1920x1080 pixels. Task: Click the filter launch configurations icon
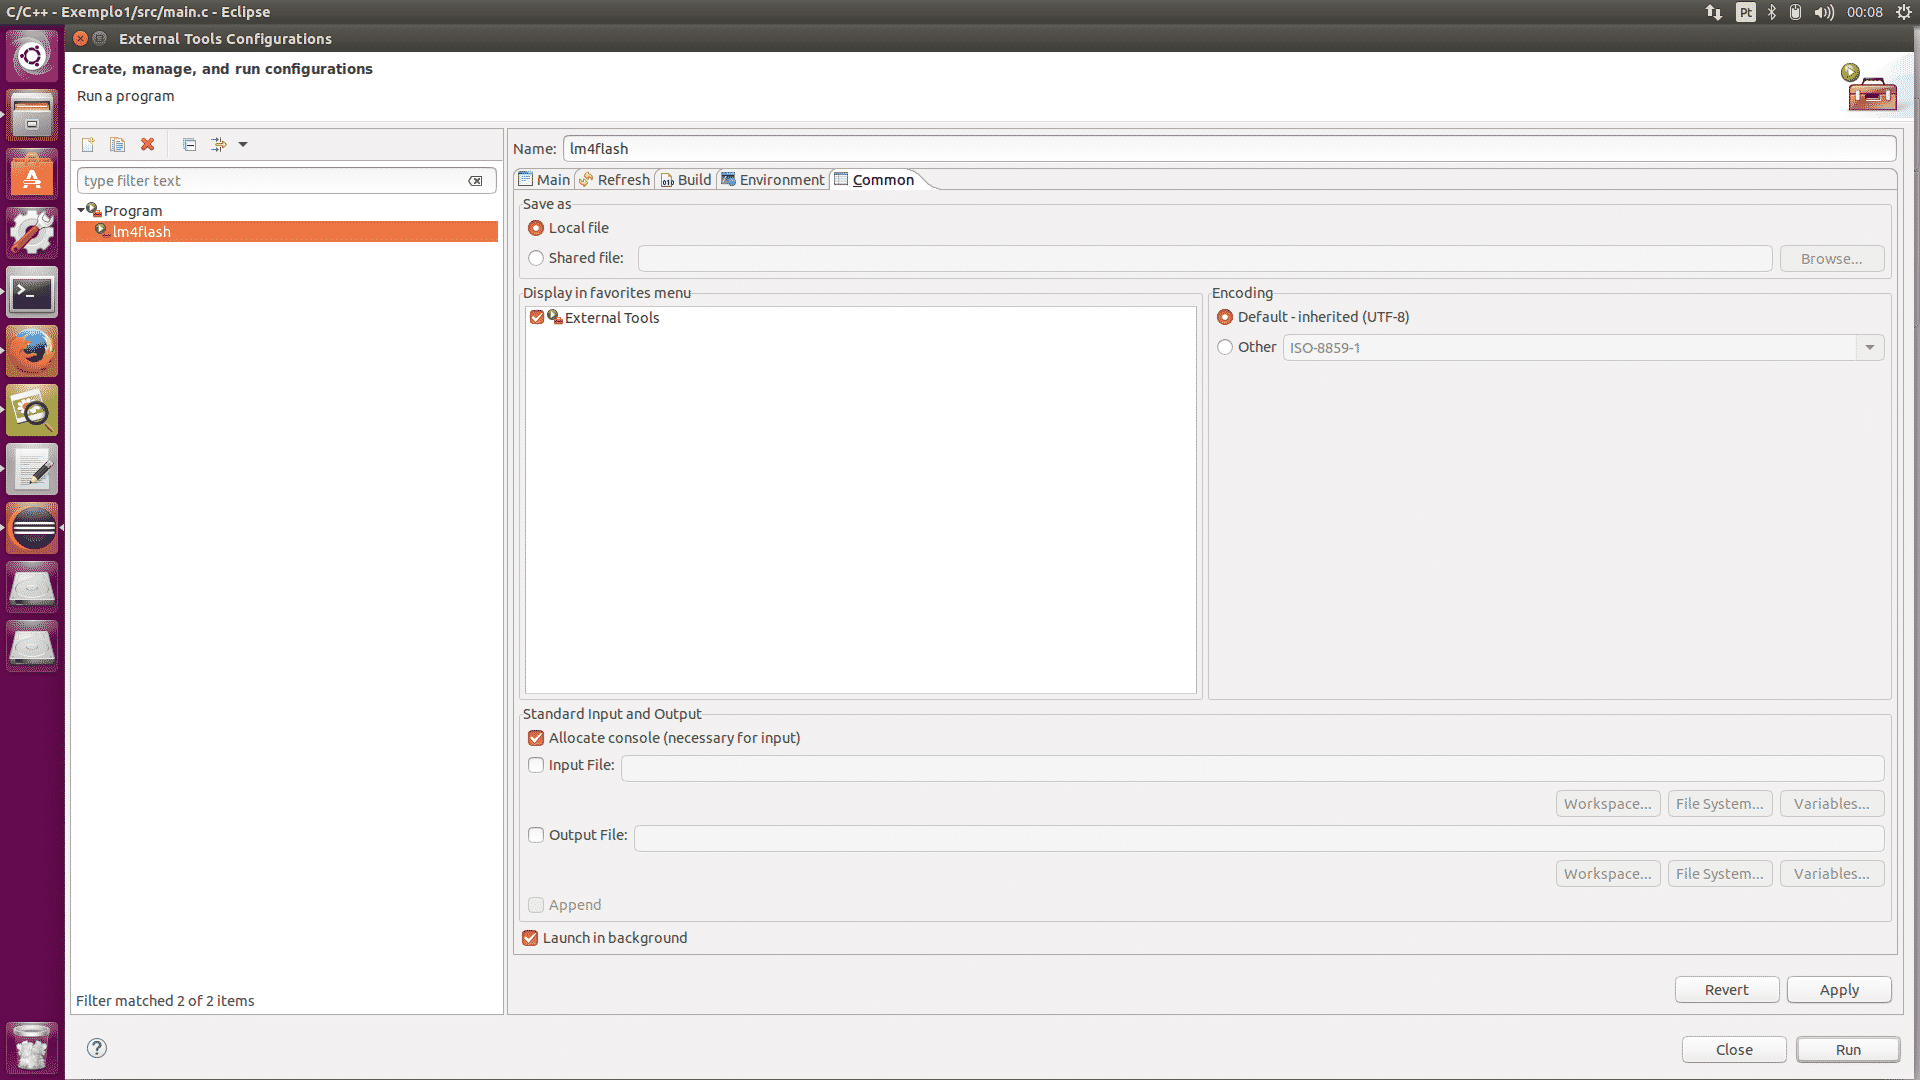click(219, 144)
